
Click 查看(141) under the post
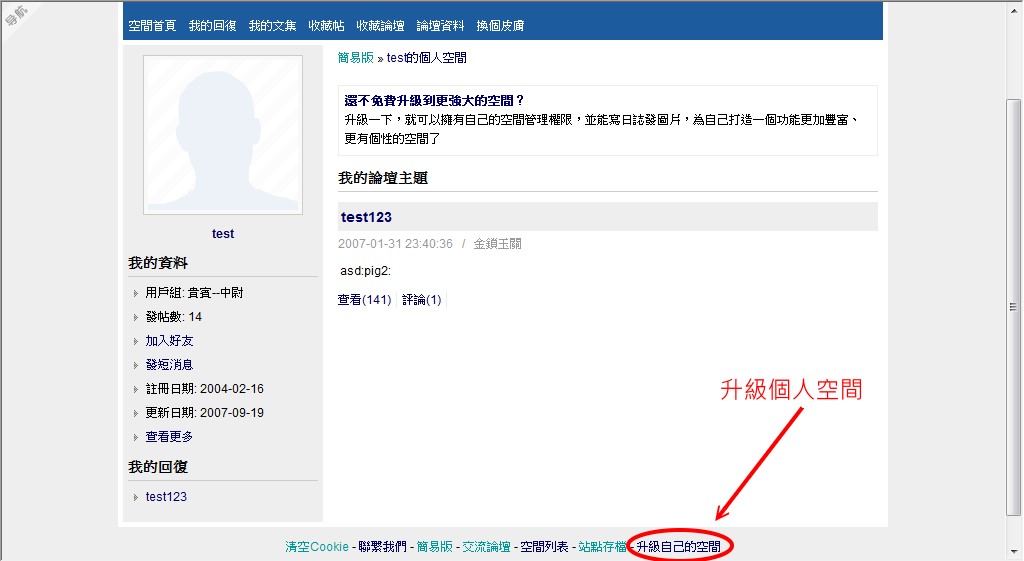(x=364, y=300)
